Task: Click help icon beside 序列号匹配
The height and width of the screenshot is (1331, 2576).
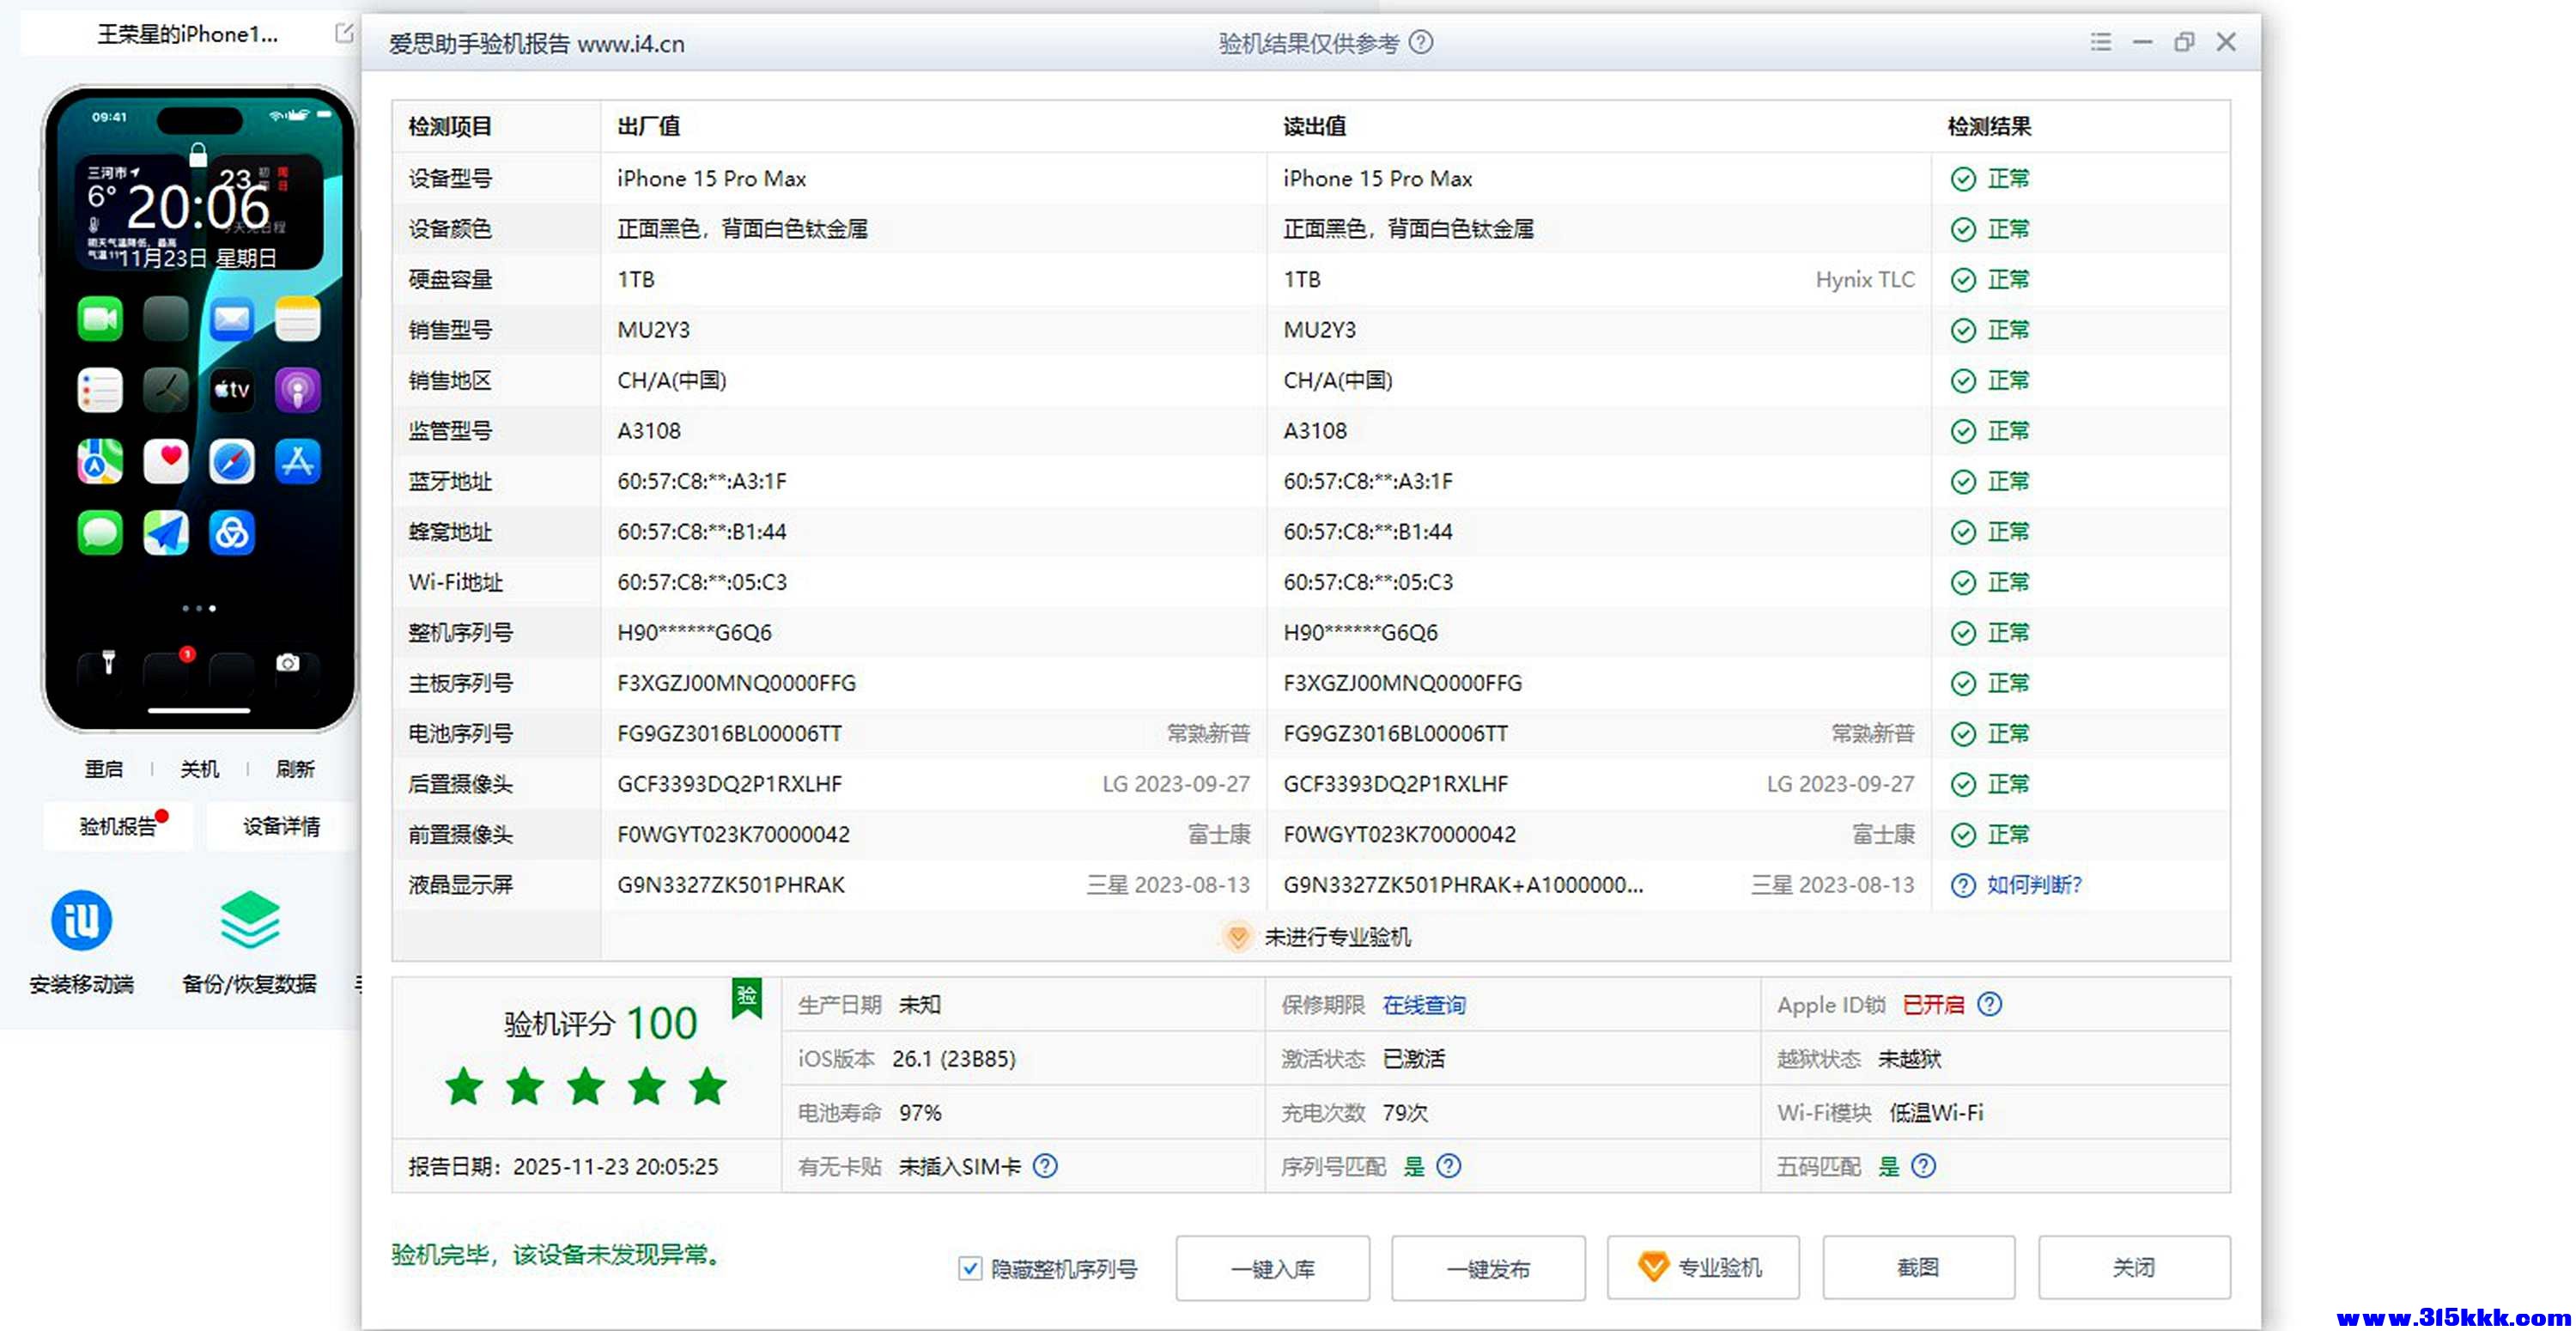Action: [1448, 1166]
